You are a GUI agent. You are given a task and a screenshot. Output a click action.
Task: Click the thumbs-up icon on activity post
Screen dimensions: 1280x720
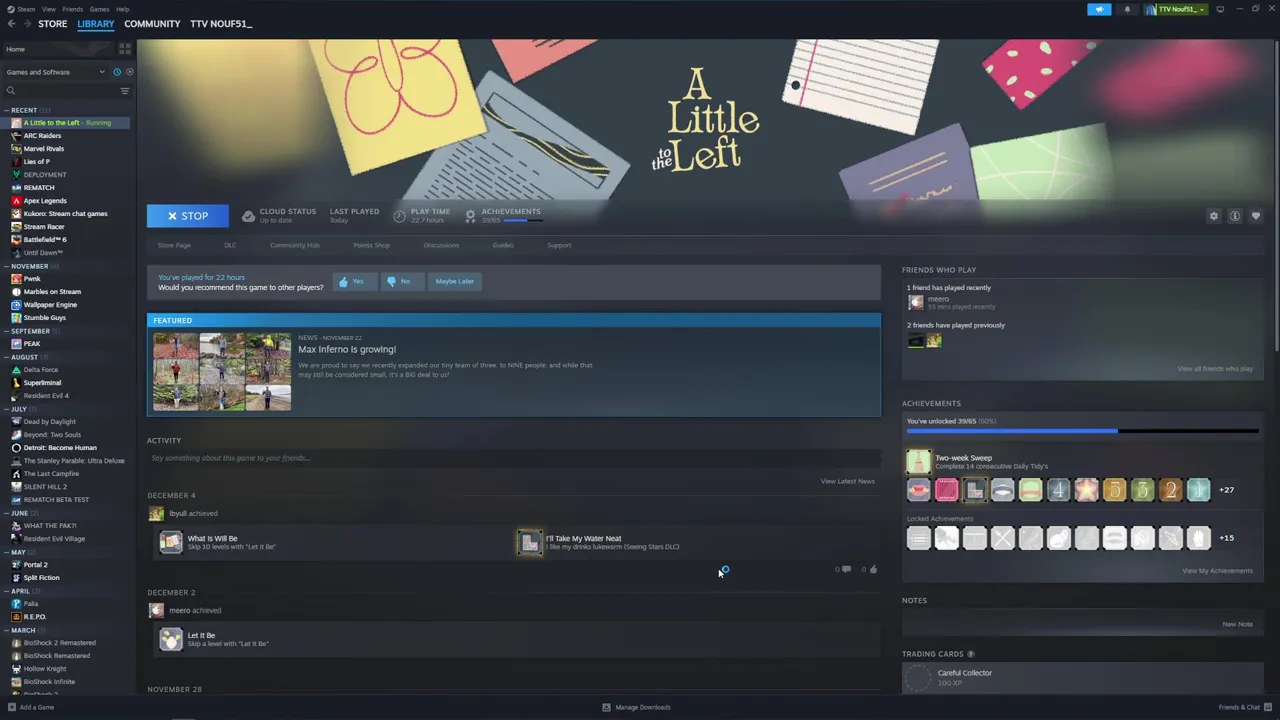click(x=873, y=569)
